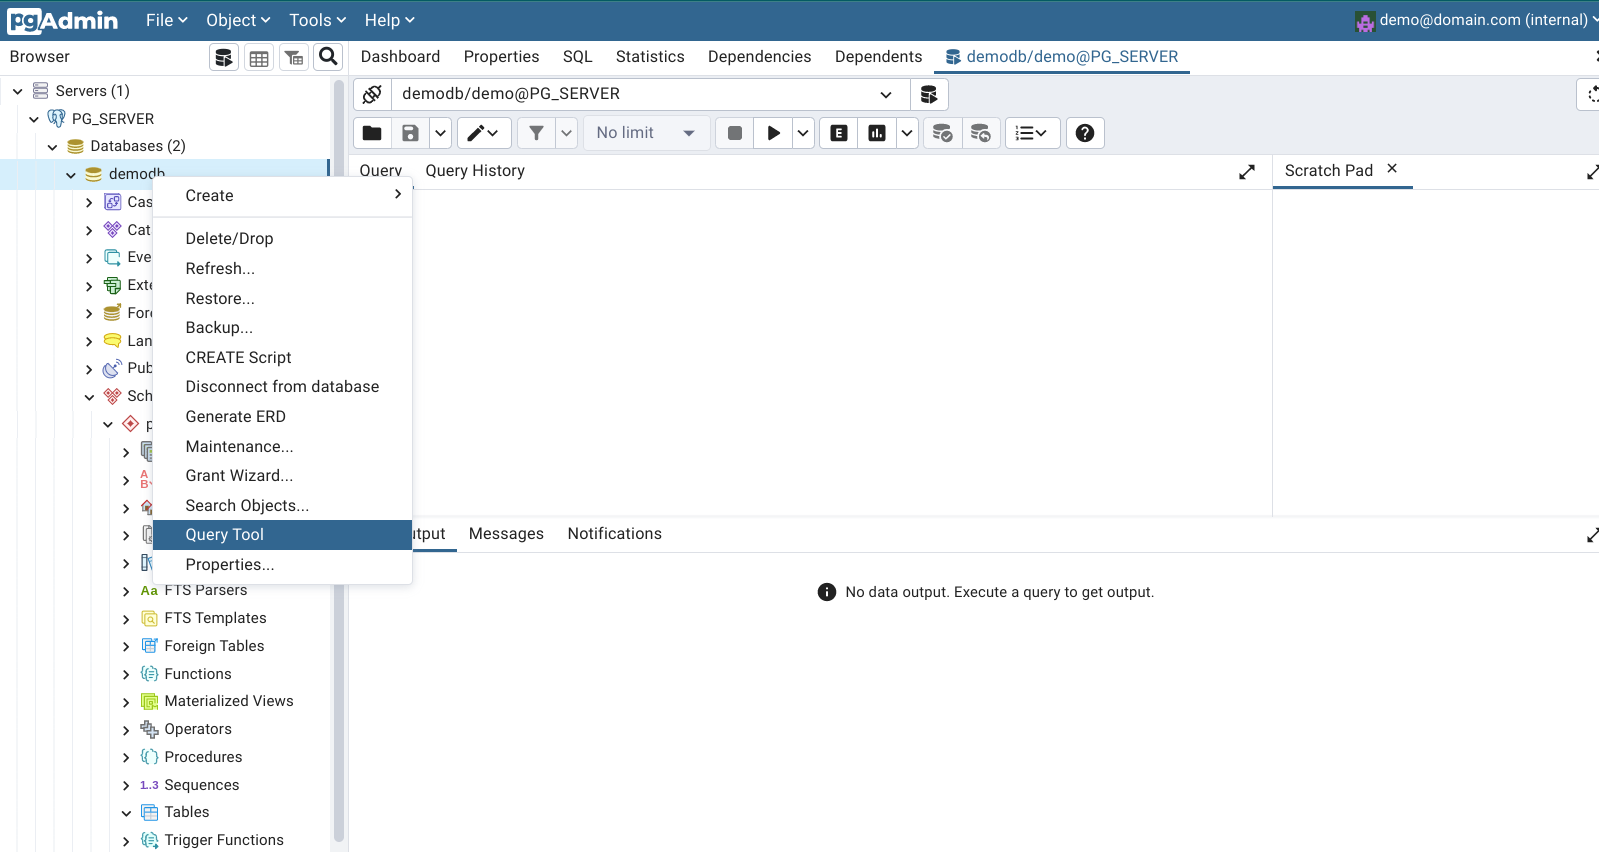Close the Scratch Pad tab

tap(1392, 169)
